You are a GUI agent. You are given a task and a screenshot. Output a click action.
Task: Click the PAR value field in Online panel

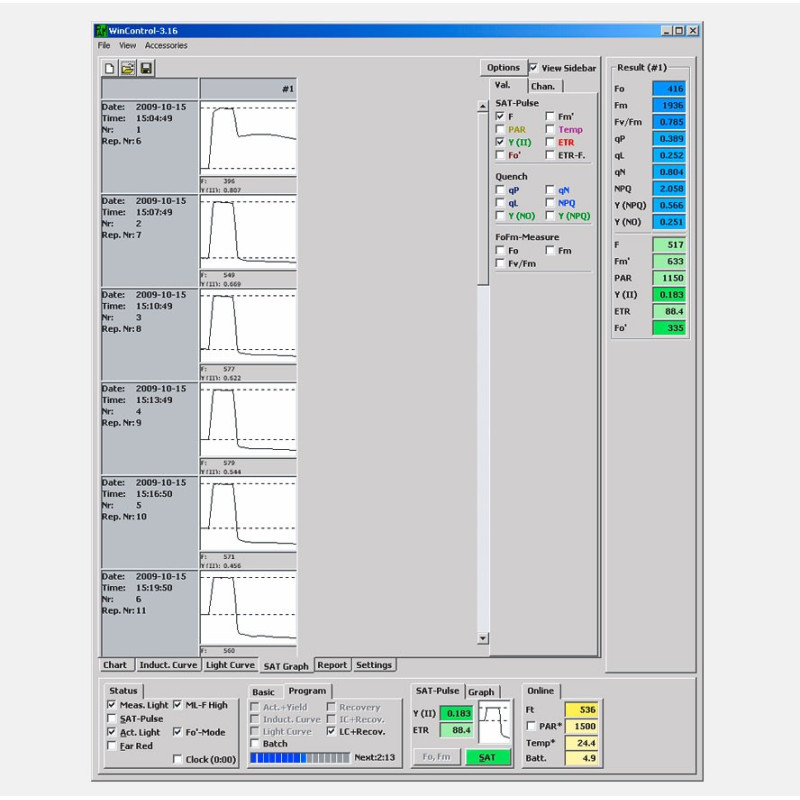583,726
